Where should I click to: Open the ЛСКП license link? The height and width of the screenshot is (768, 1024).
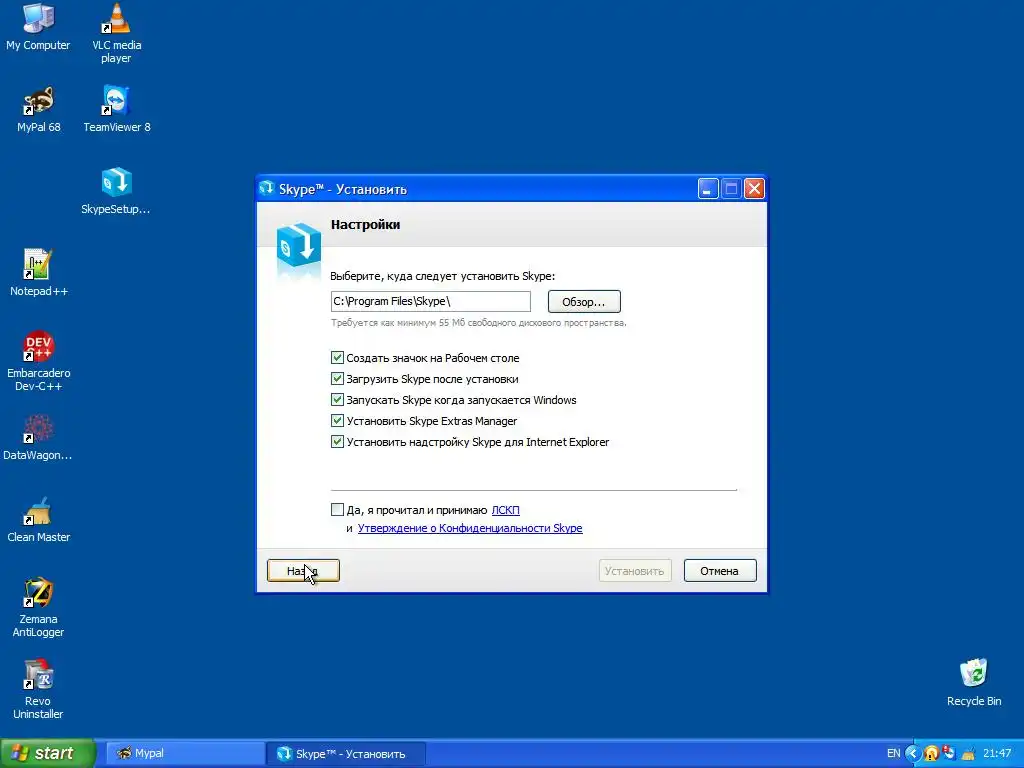pyautogui.click(x=505, y=510)
